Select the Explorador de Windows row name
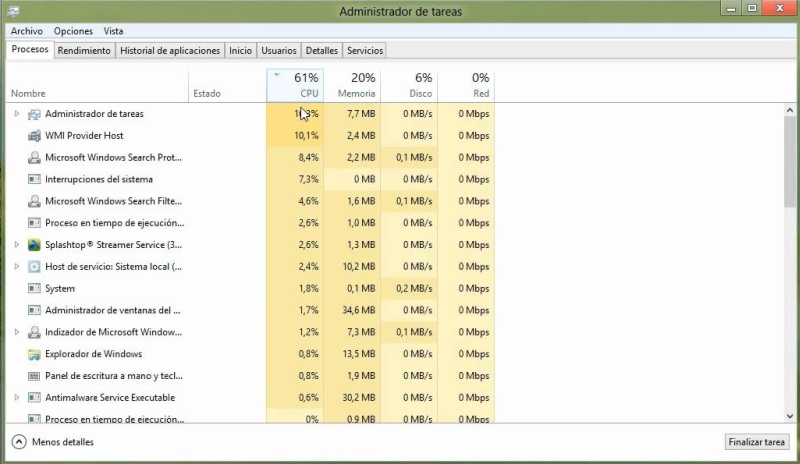Image resolution: width=800 pixels, height=464 pixels. 93,354
